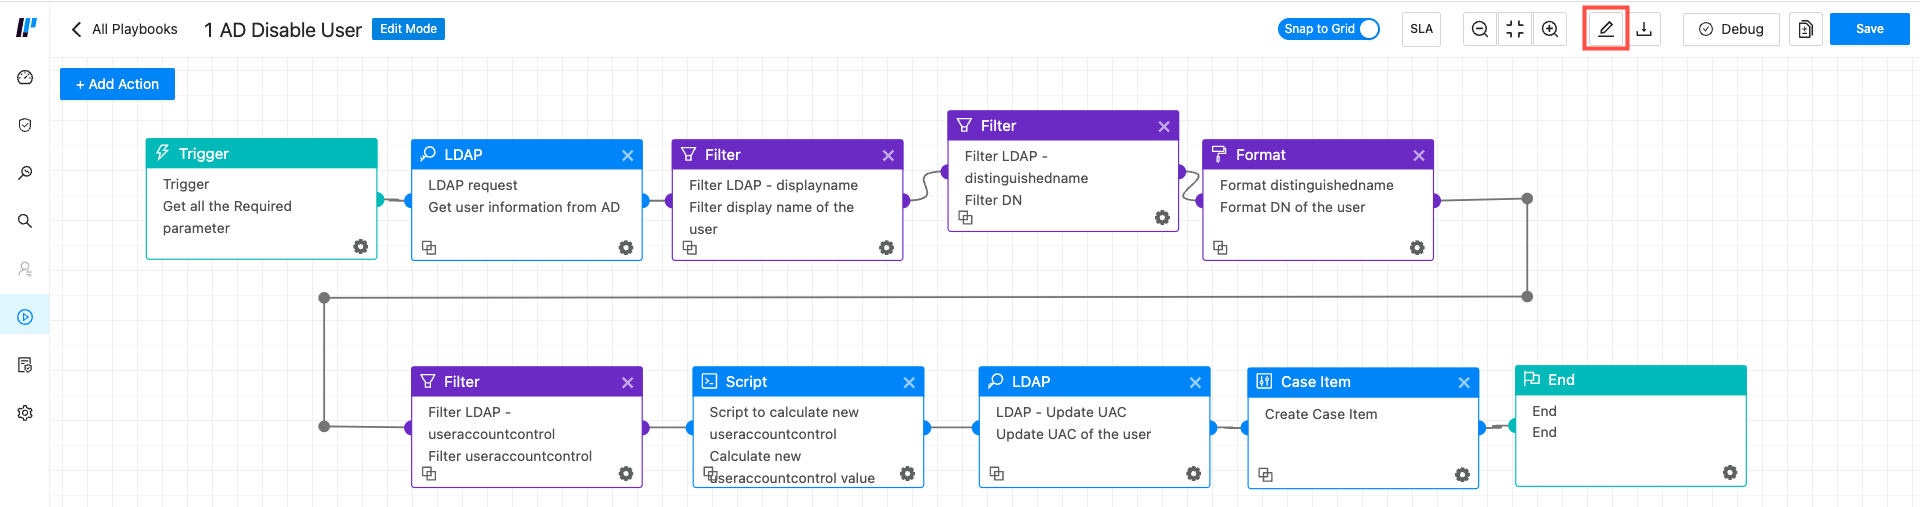Open the dashboard icon in left sidebar
Screen dimensions: 1920x507
[x=25, y=78]
